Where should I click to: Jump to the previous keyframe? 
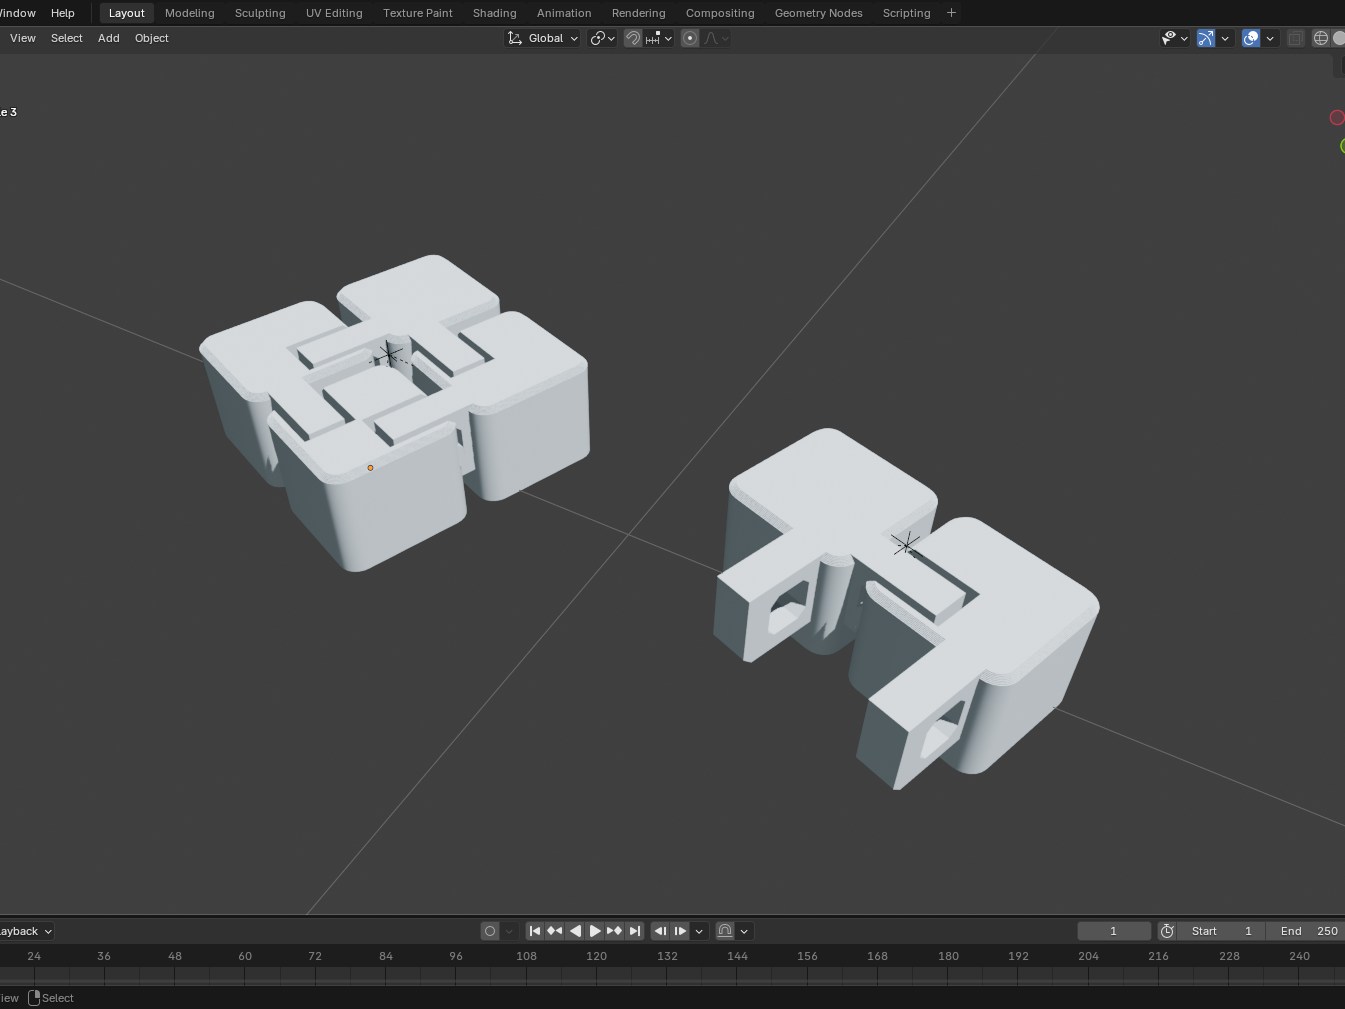pos(555,931)
